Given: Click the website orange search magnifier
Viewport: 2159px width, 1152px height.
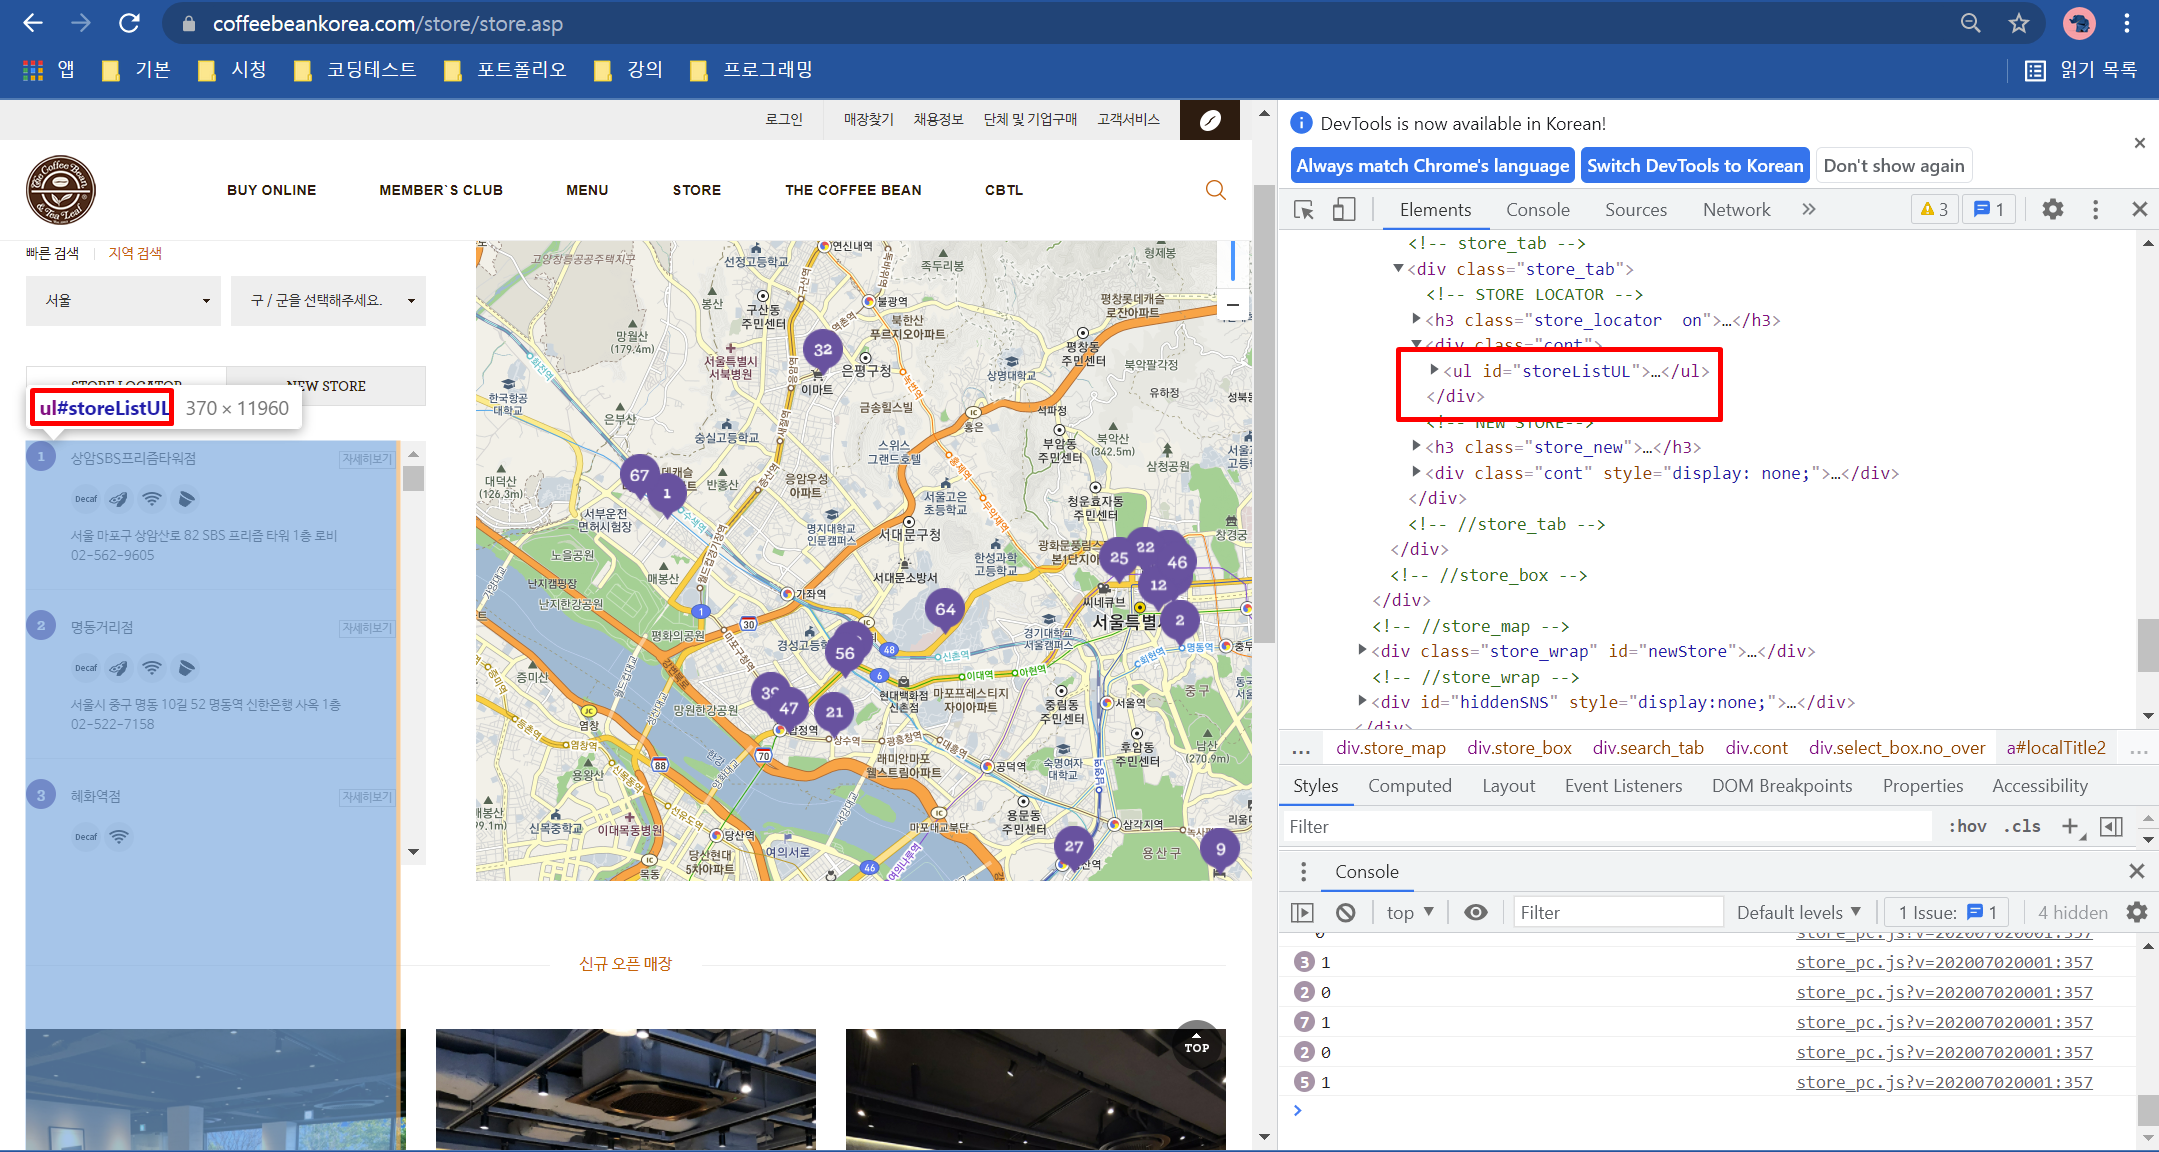Looking at the screenshot, I should pos(1215,190).
